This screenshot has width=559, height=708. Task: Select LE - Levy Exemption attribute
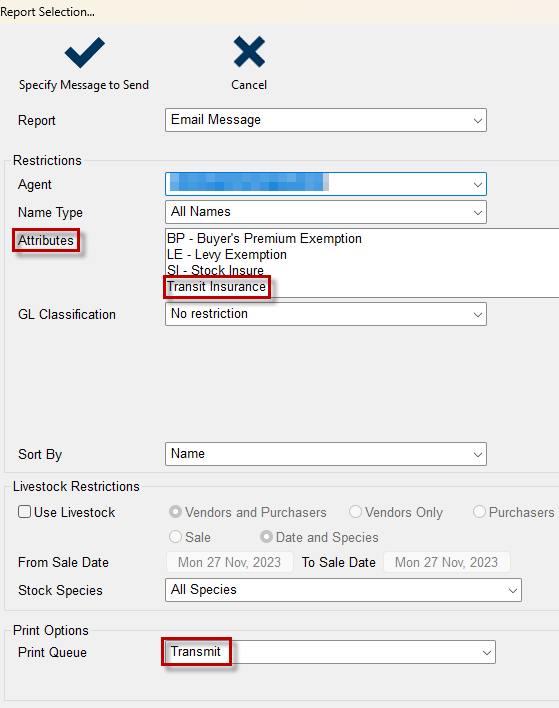point(227,255)
